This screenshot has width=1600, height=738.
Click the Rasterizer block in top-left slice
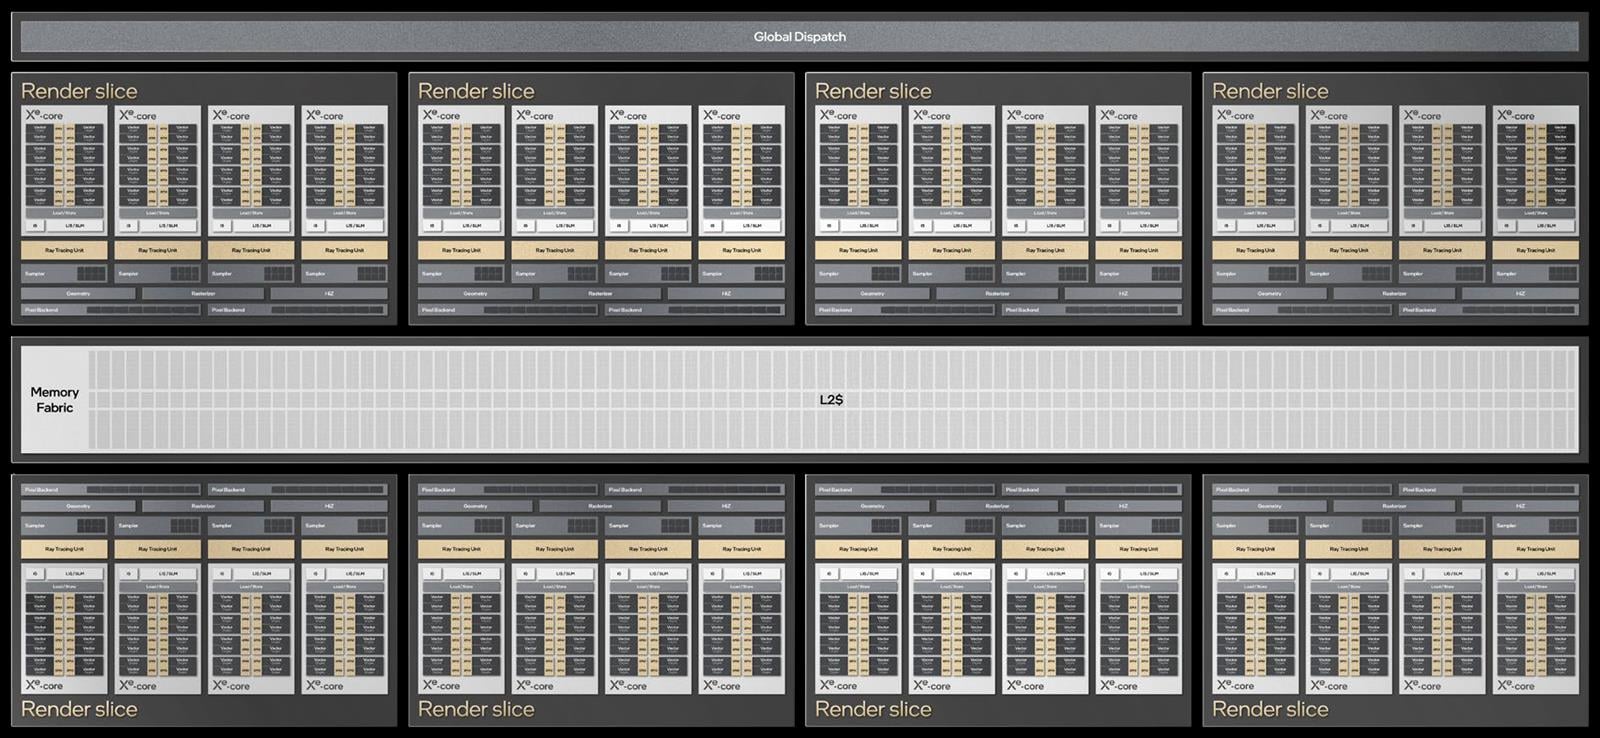click(x=203, y=294)
